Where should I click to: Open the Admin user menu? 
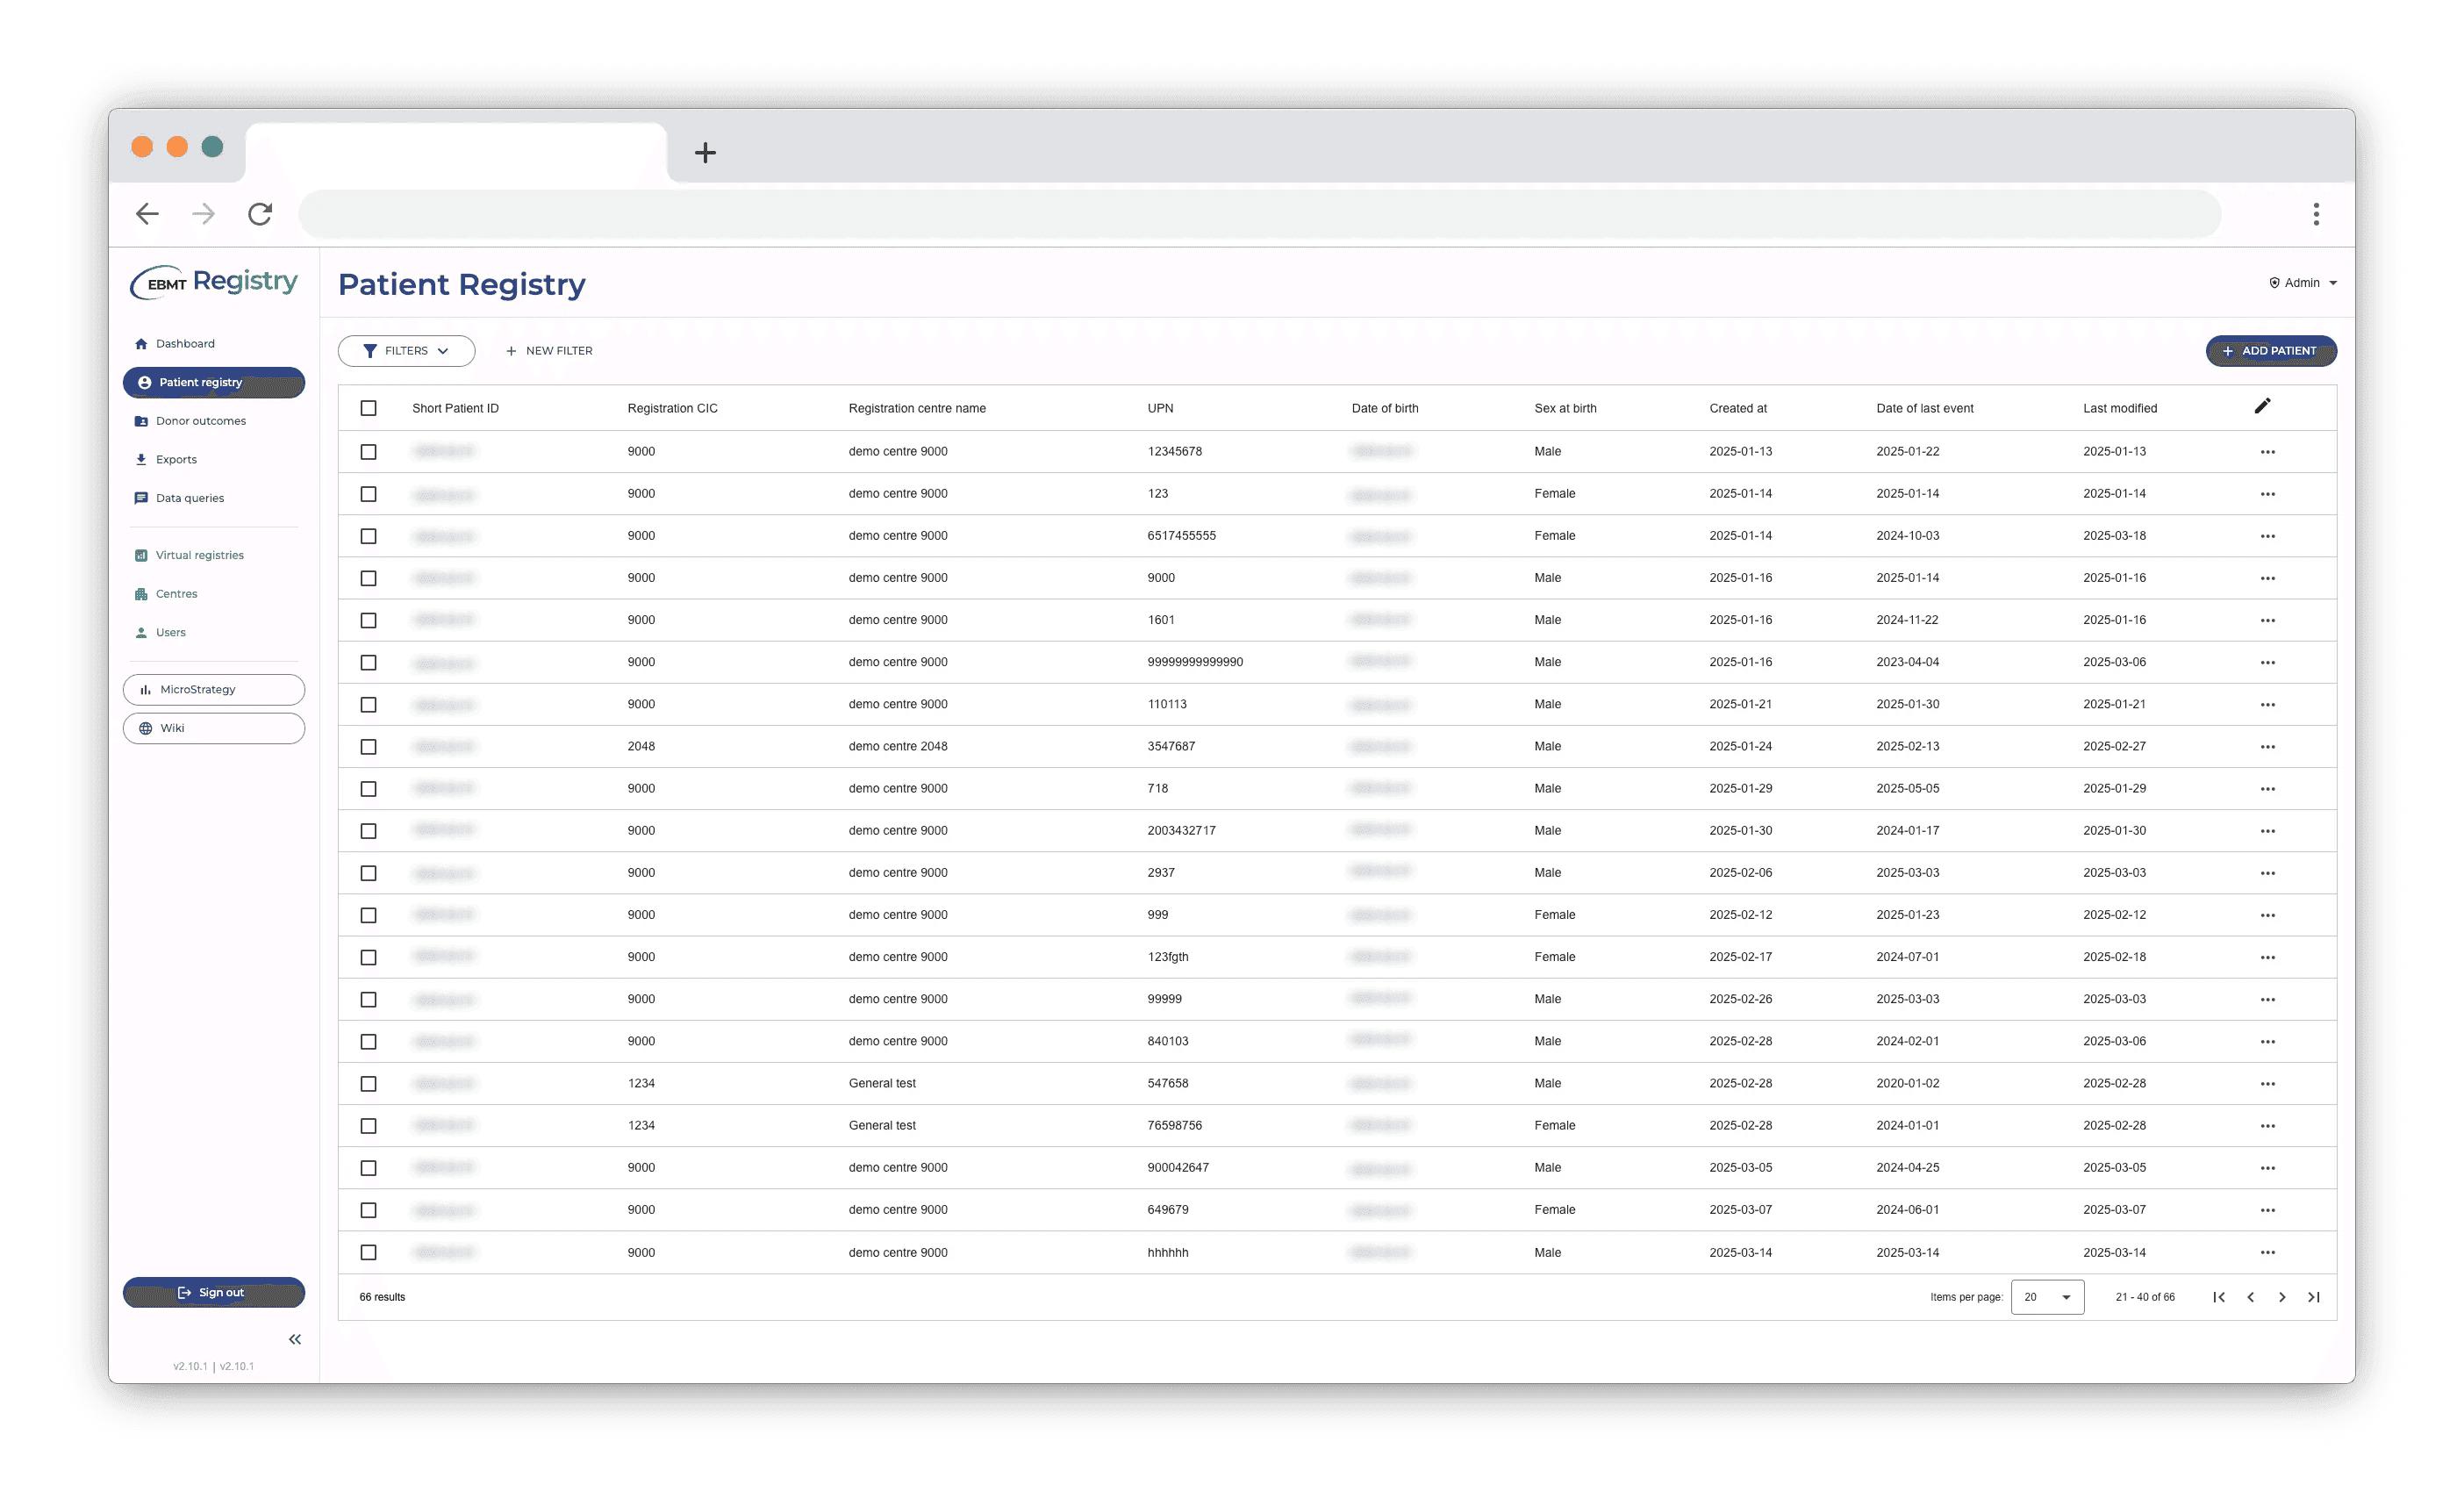click(2303, 283)
